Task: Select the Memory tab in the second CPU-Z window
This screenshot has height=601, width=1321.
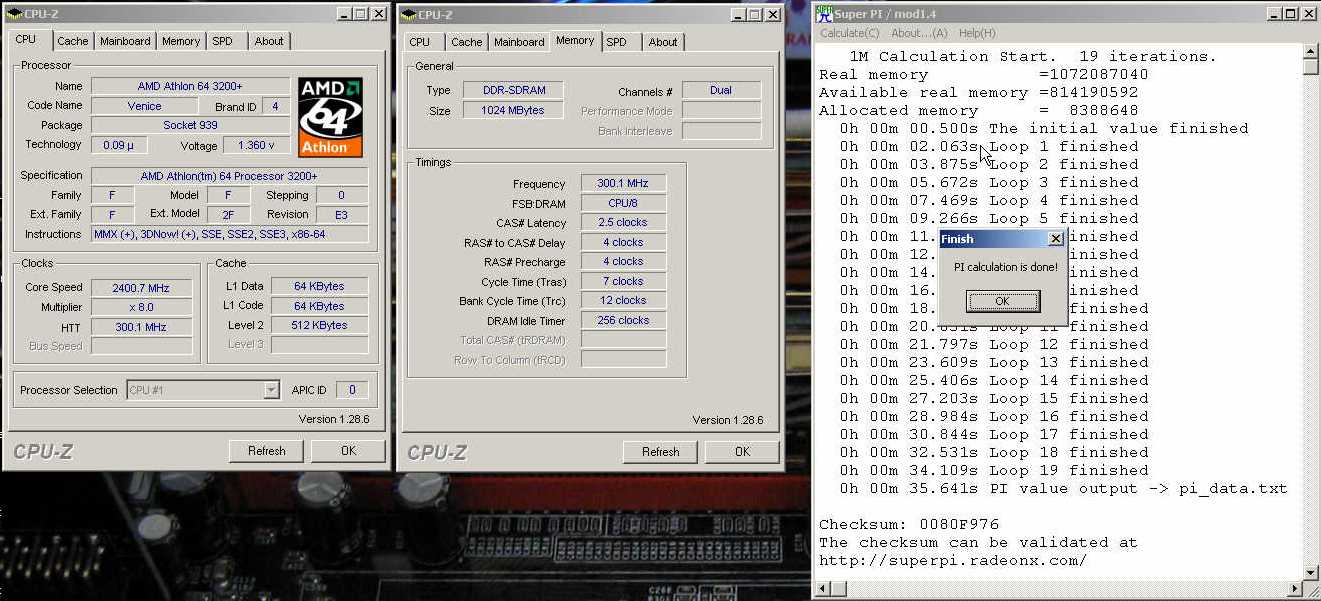Action: [x=575, y=41]
